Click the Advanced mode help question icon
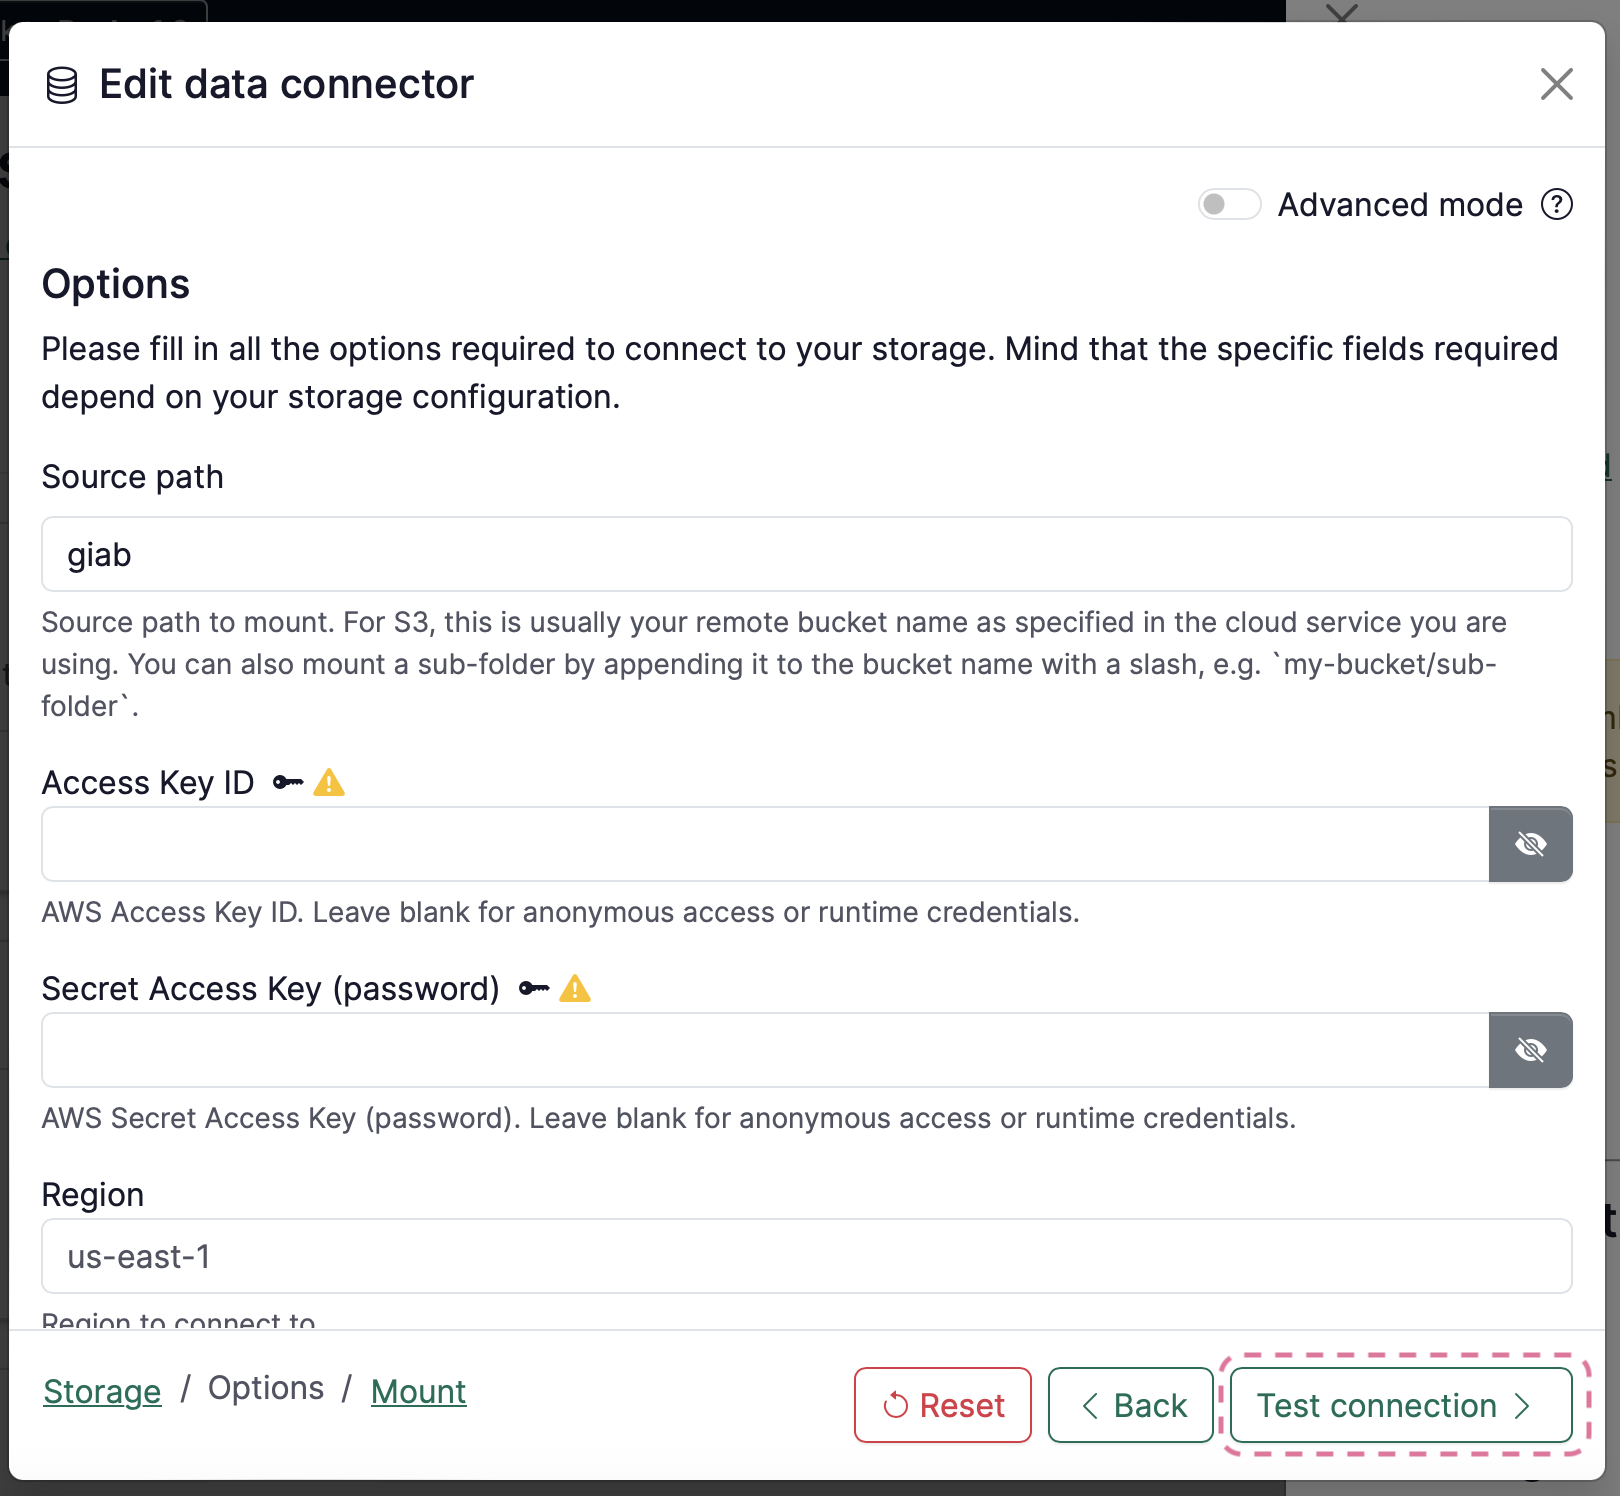 (x=1556, y=204)
